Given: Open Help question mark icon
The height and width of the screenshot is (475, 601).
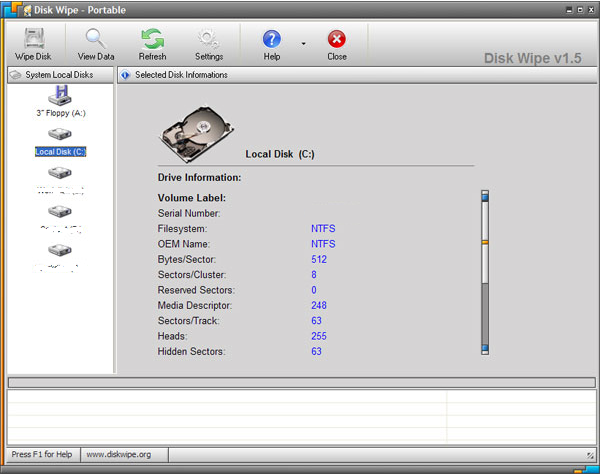Looking at the screenshot, I should 272,39.
